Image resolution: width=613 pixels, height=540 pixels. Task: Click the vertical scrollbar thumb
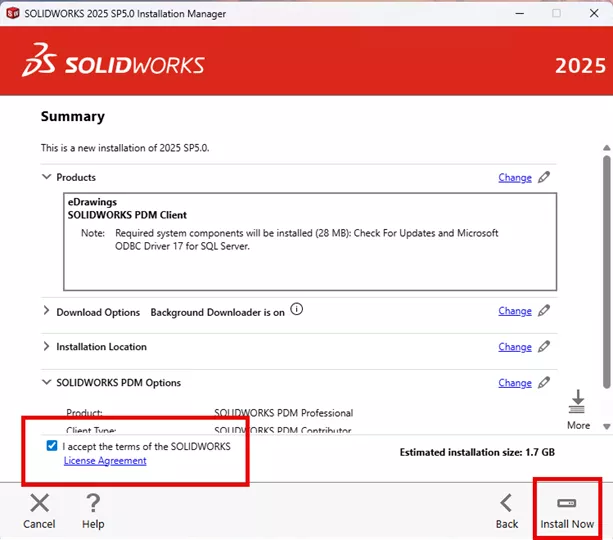click(x=607, y=272)
